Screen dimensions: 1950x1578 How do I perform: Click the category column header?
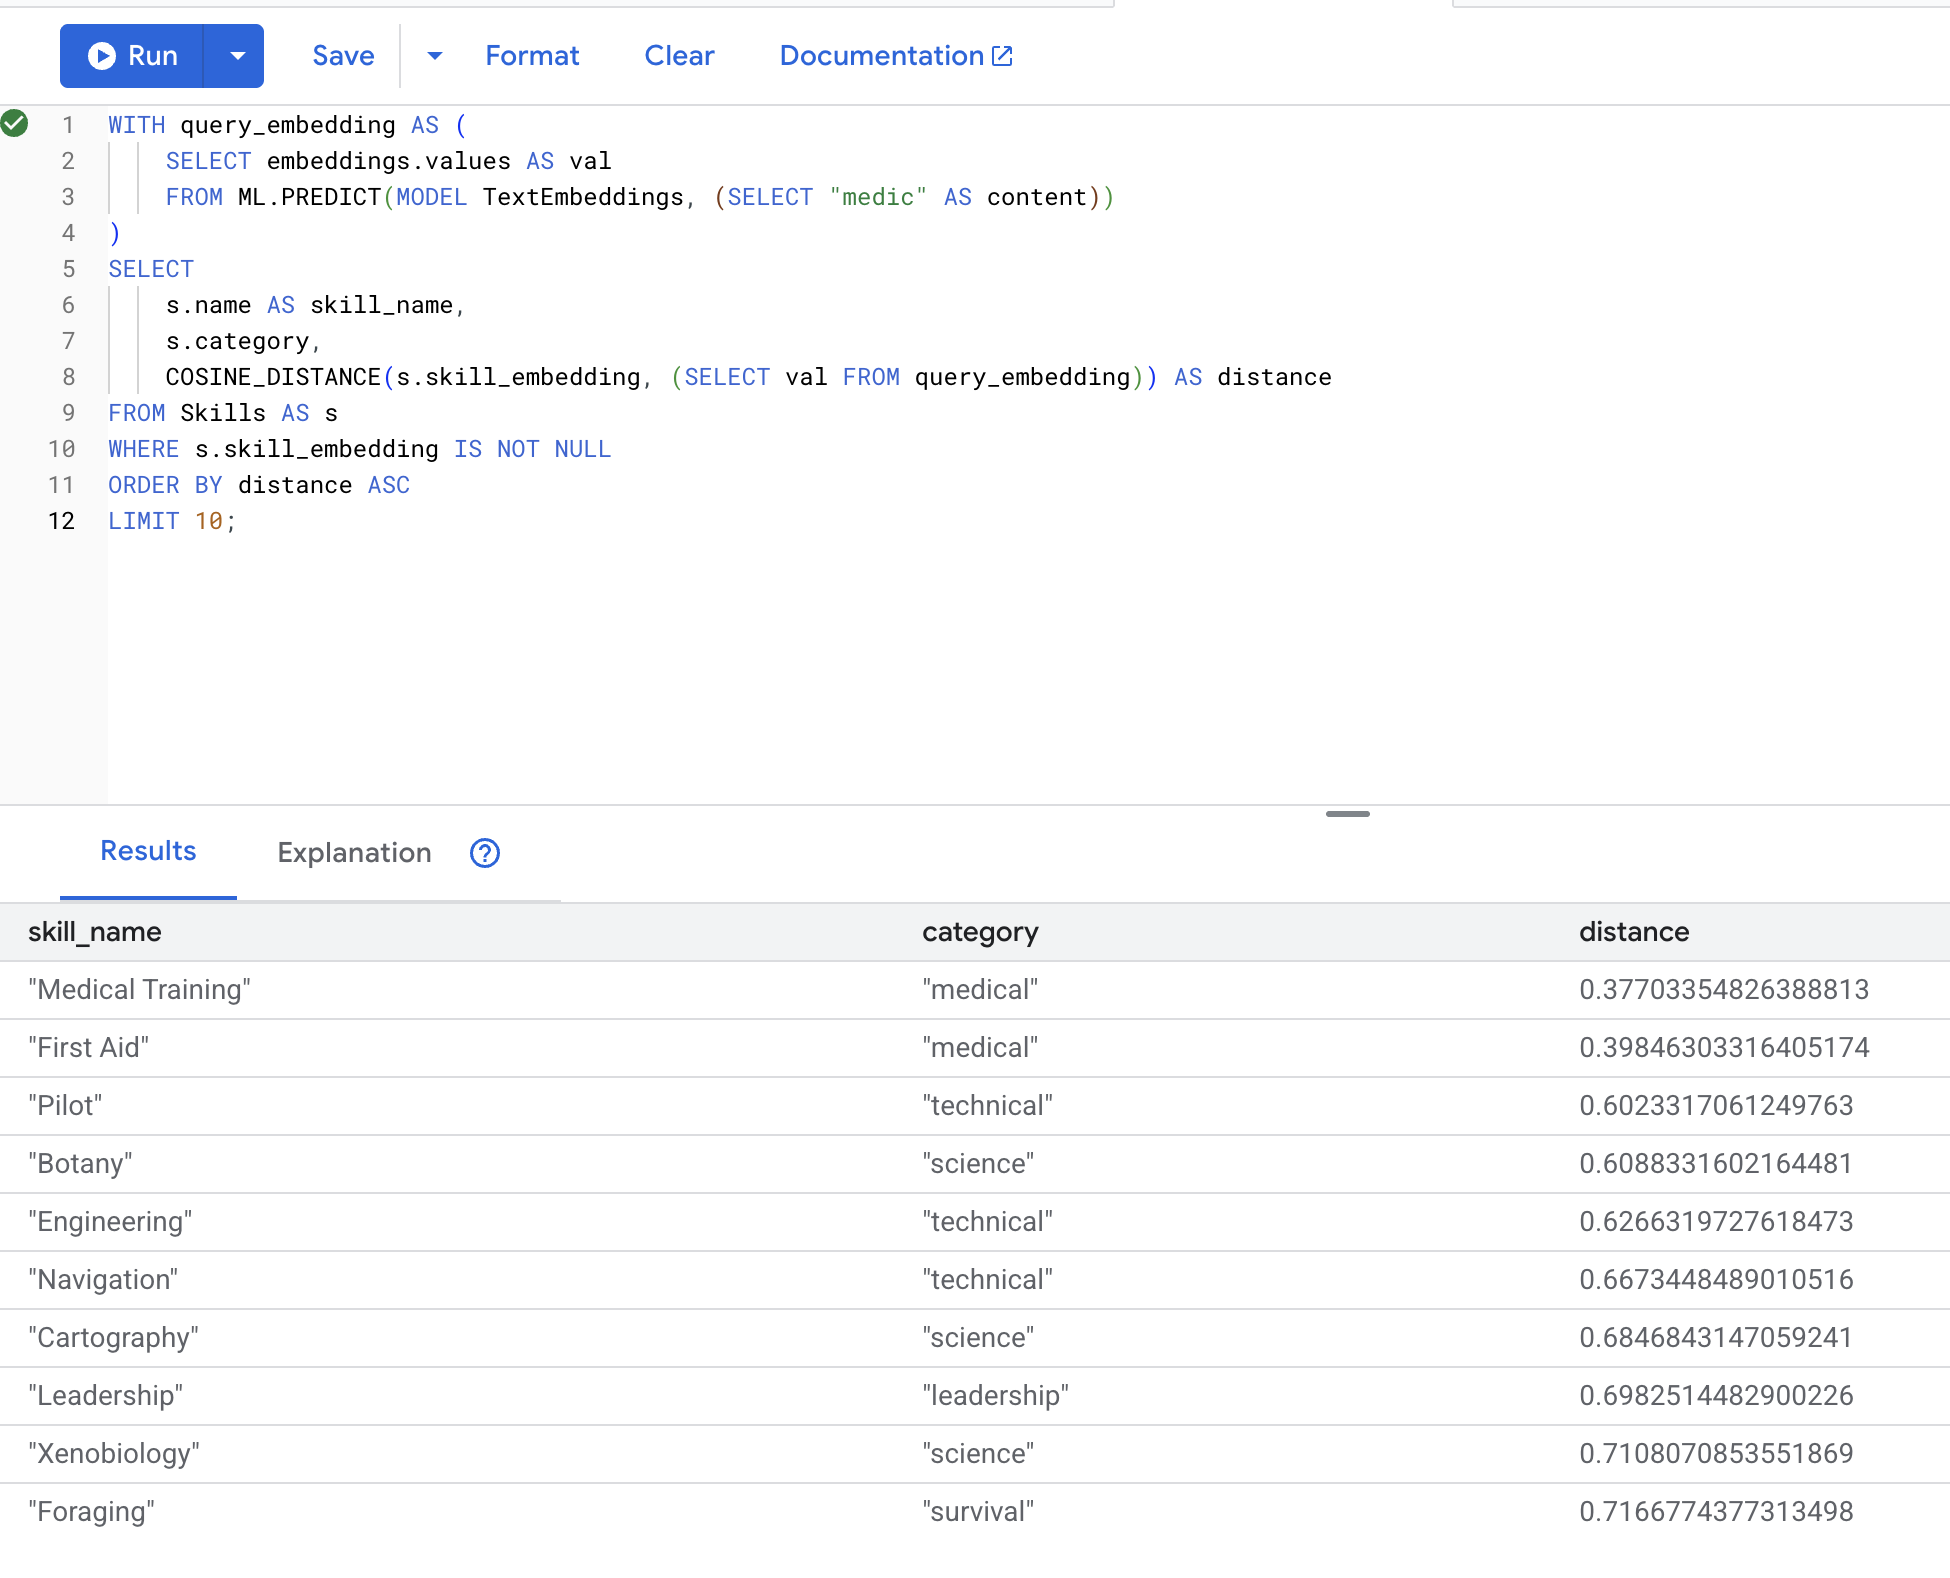(x=980, y=932)
